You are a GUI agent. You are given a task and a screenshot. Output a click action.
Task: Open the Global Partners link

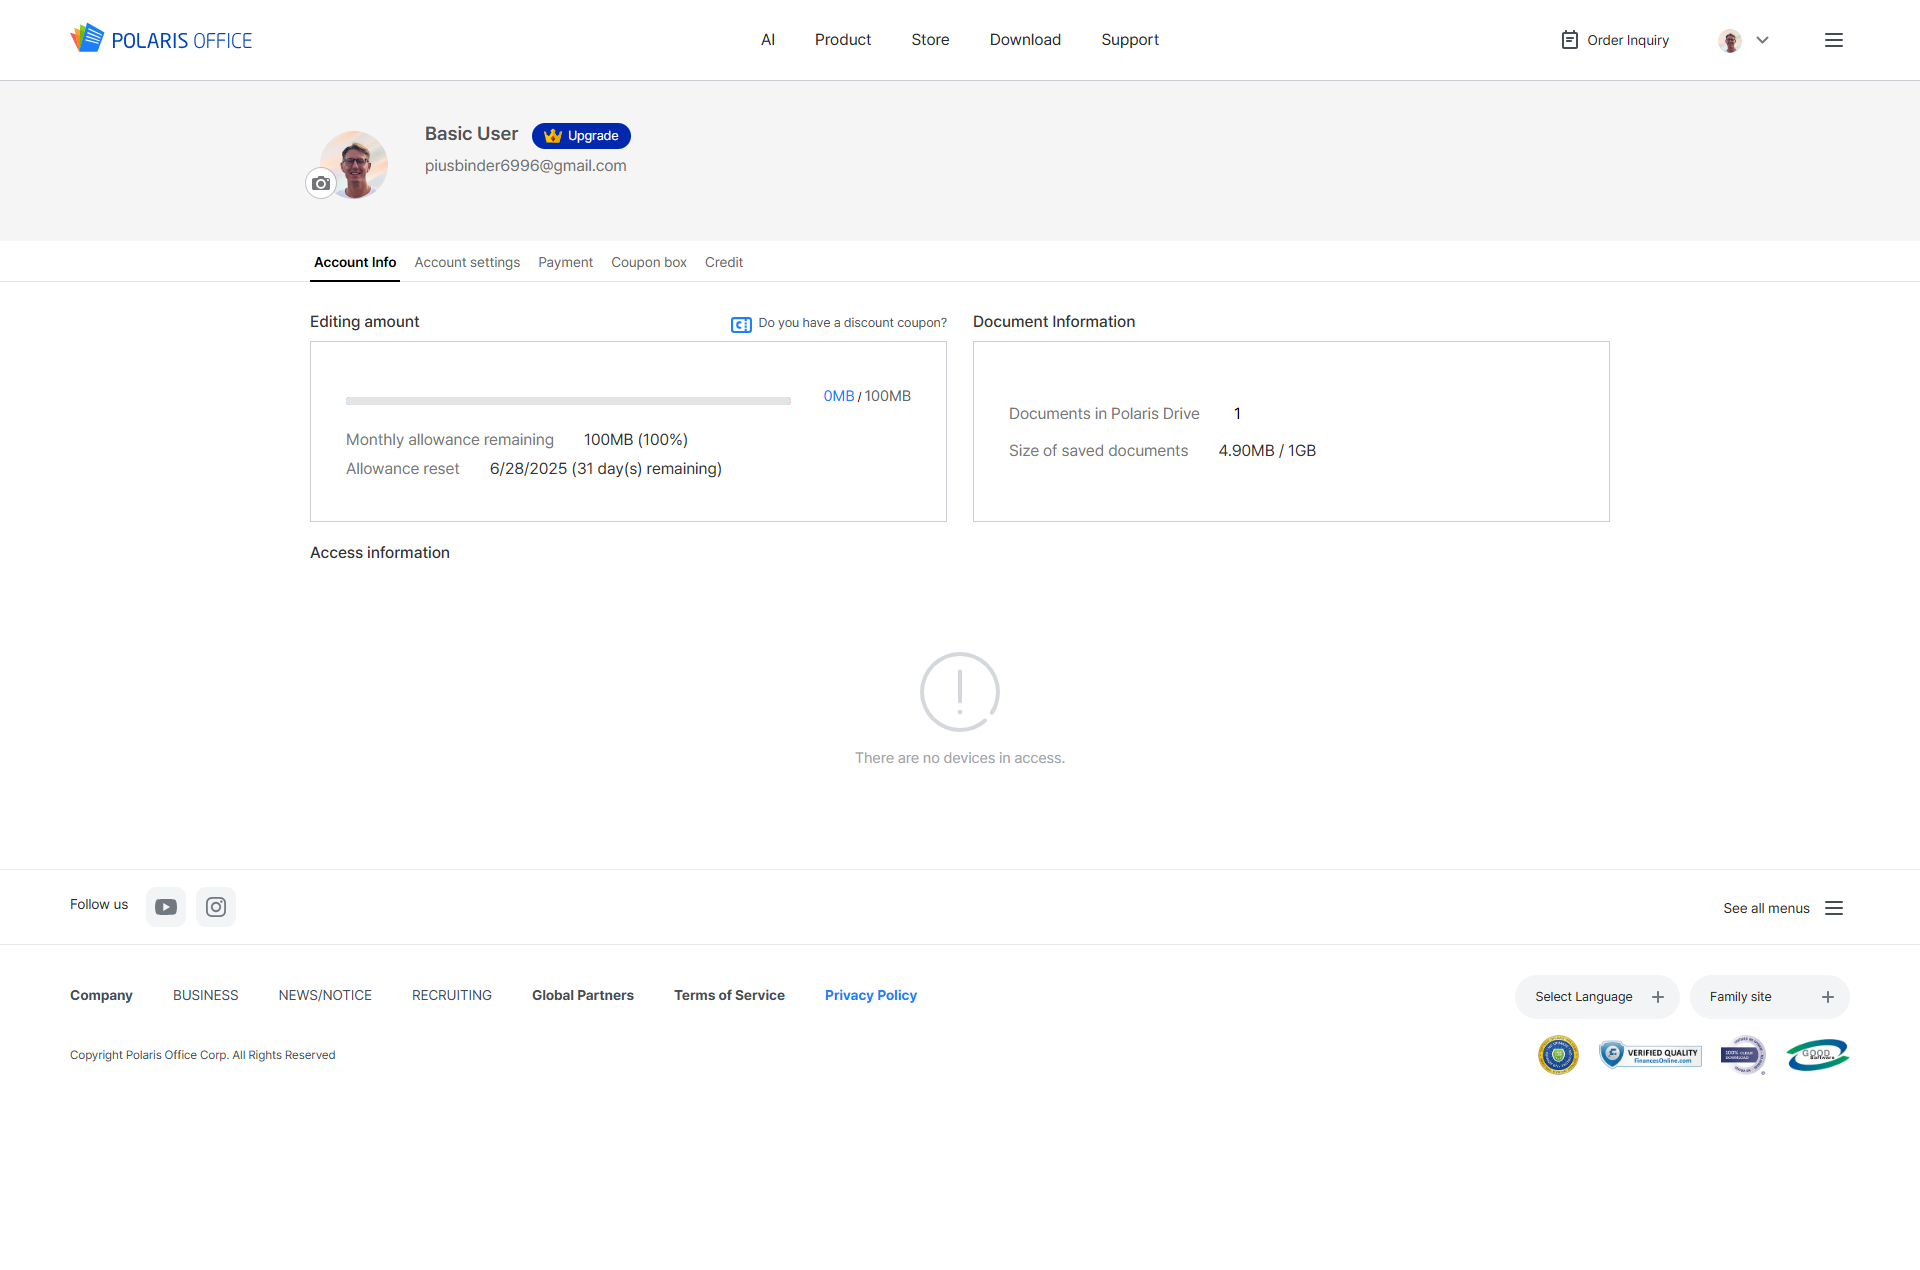click(583, 995)
